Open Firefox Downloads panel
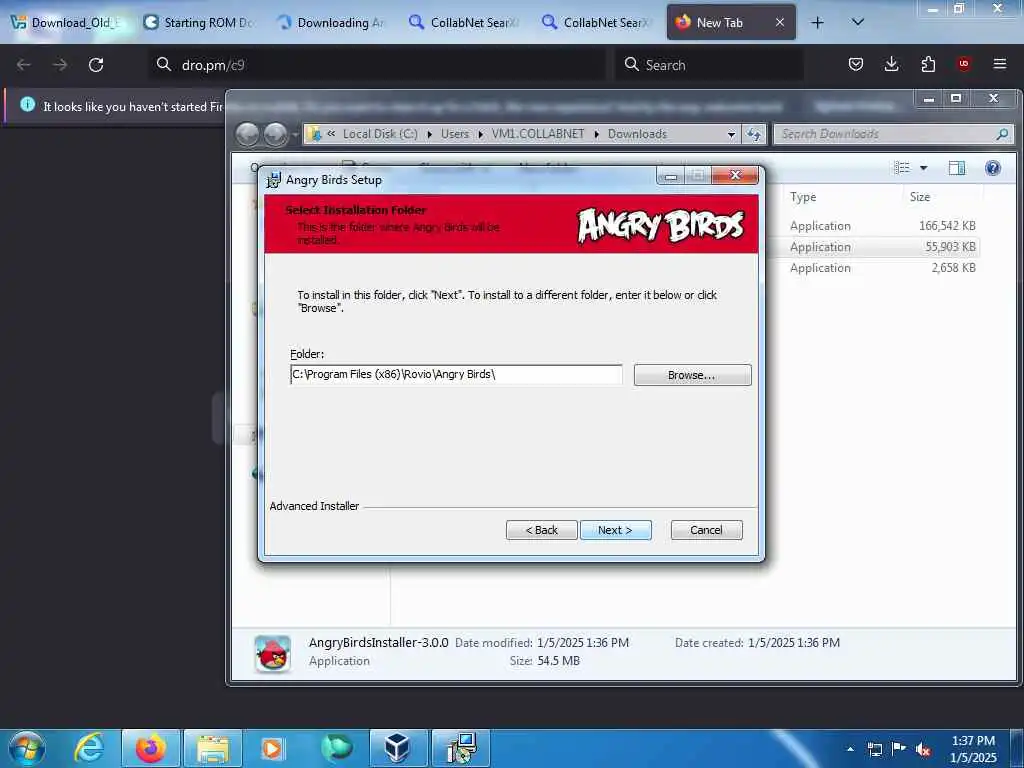The height and width of the screenshot is (768, 1024). click(891, 64)
